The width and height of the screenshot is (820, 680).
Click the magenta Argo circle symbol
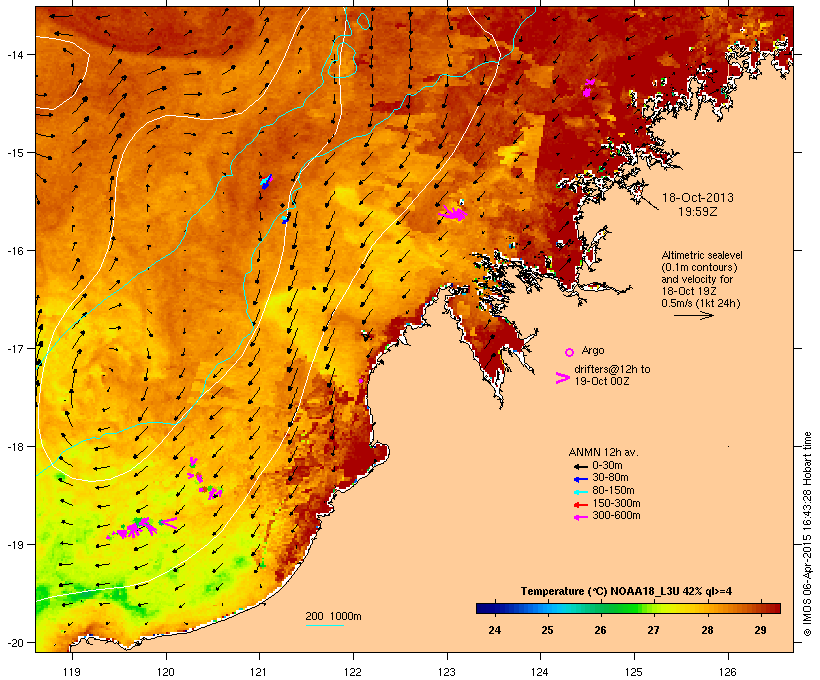(x=570, y=352)
